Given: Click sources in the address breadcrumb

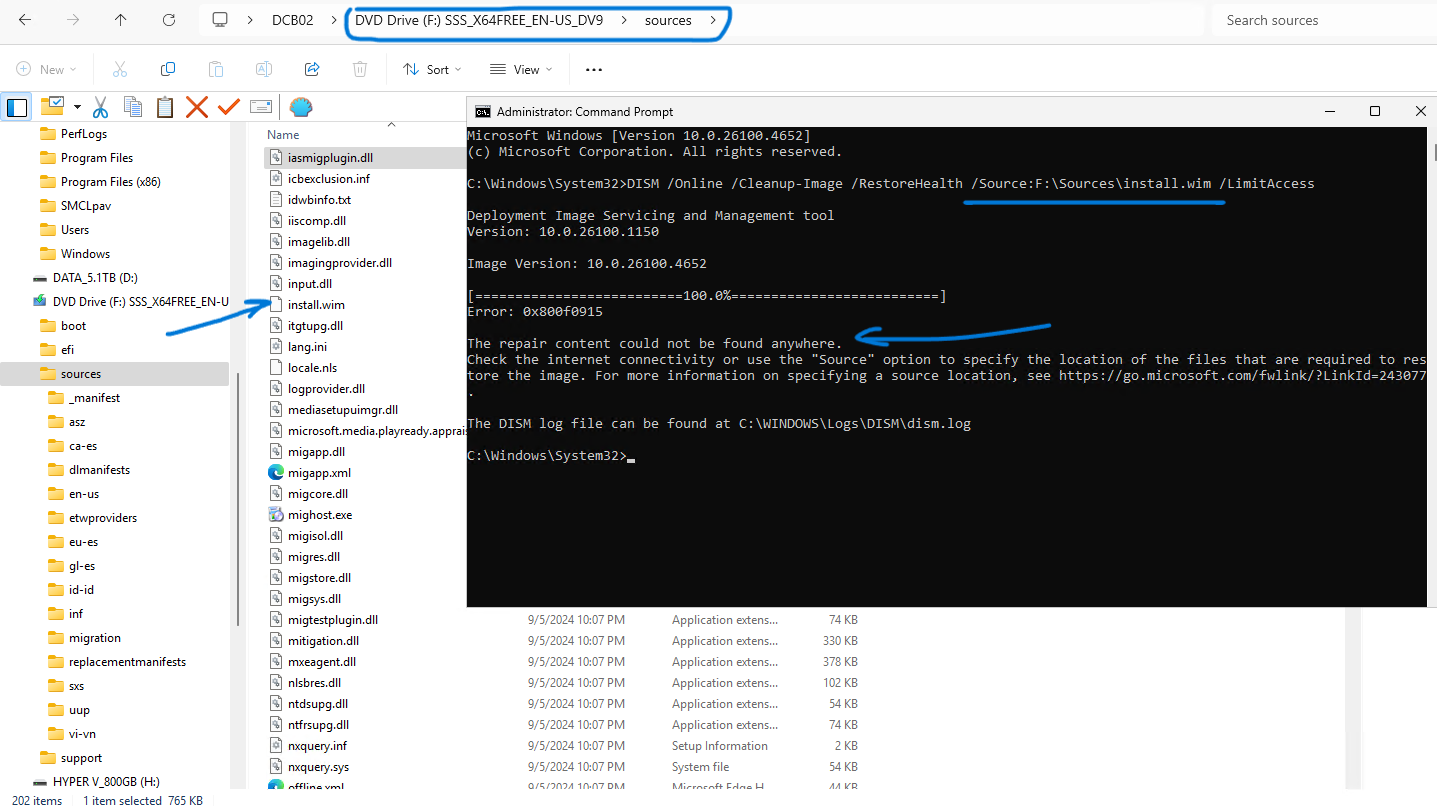Looking at the screenshot, I should pos(669,20).
